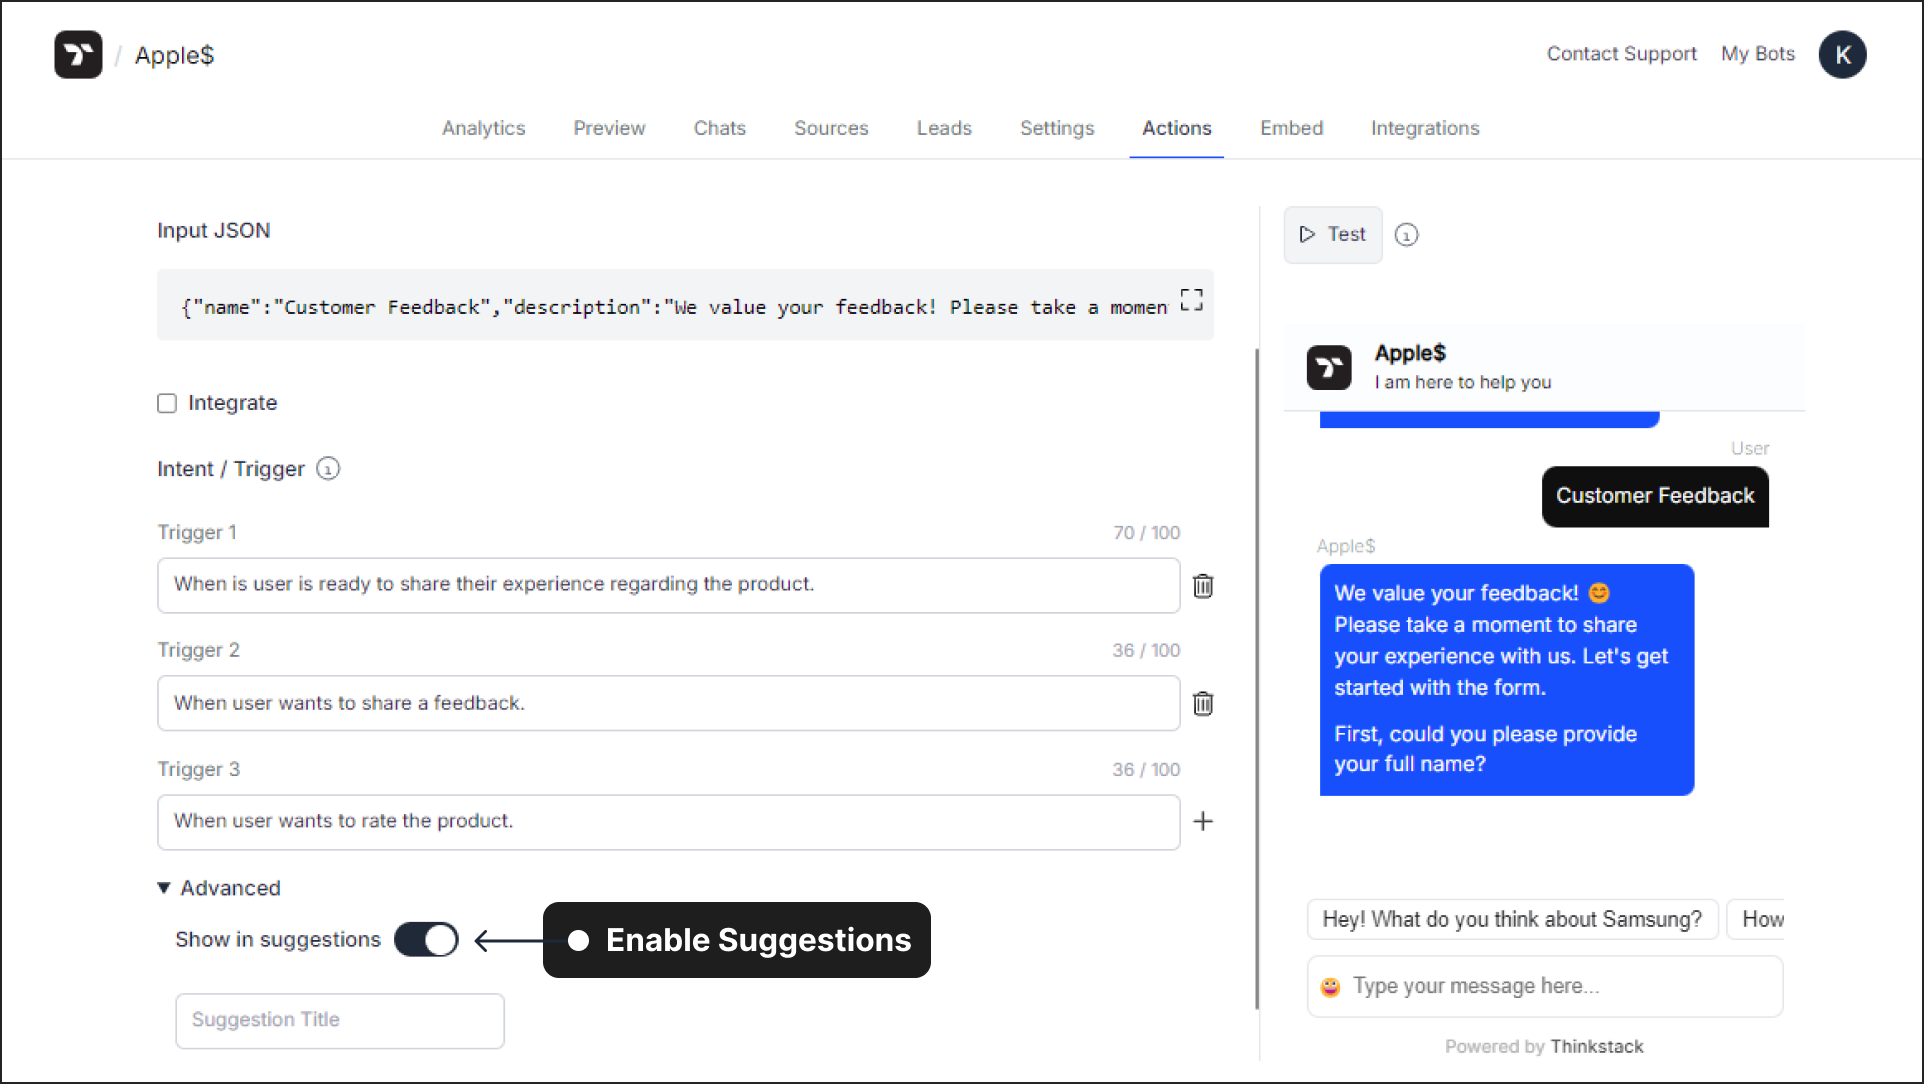Switch to the Sources tab
The width and height of the screenshot is (1924, 1084).
(830, 128)
